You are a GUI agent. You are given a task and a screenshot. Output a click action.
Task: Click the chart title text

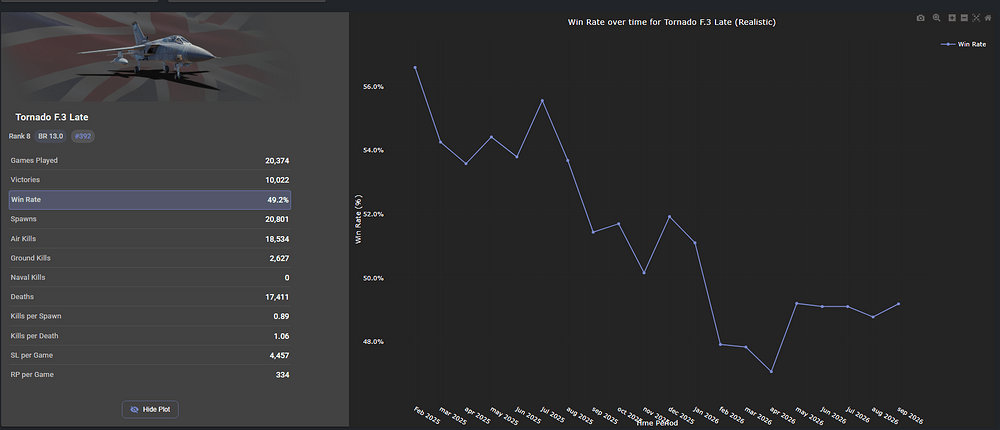[672, 22]
